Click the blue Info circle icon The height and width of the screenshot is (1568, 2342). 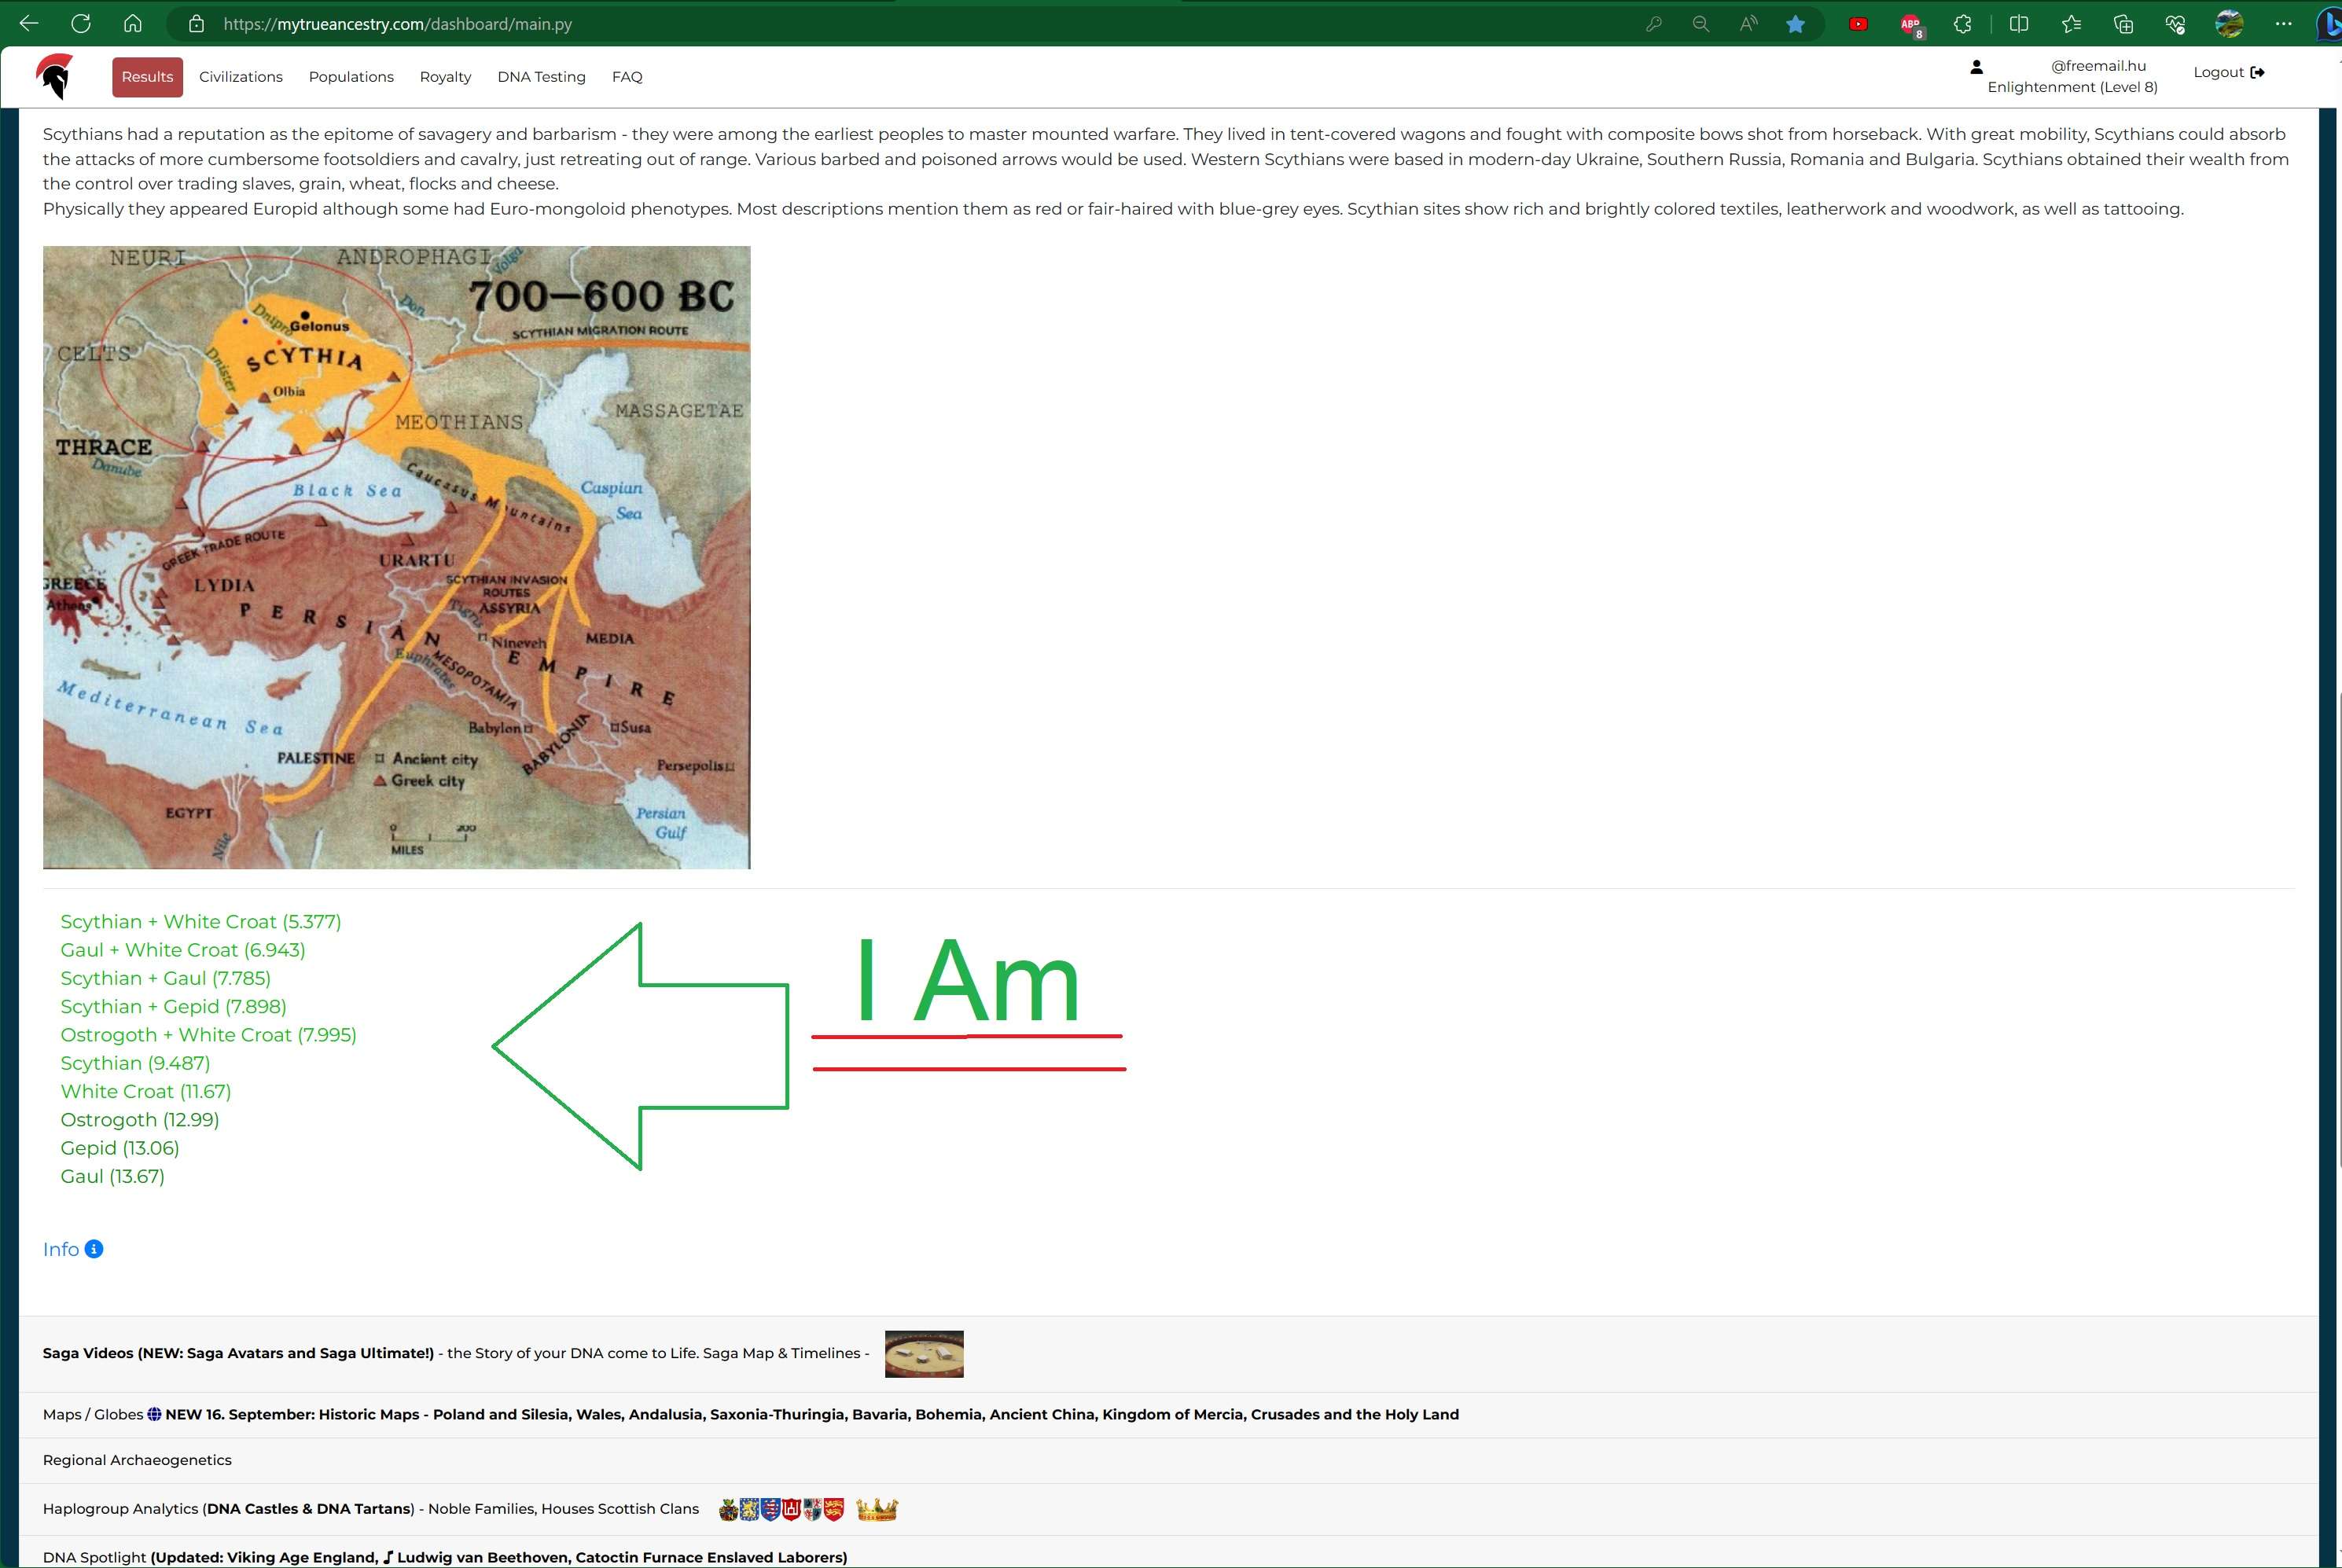coord(94,1249)
